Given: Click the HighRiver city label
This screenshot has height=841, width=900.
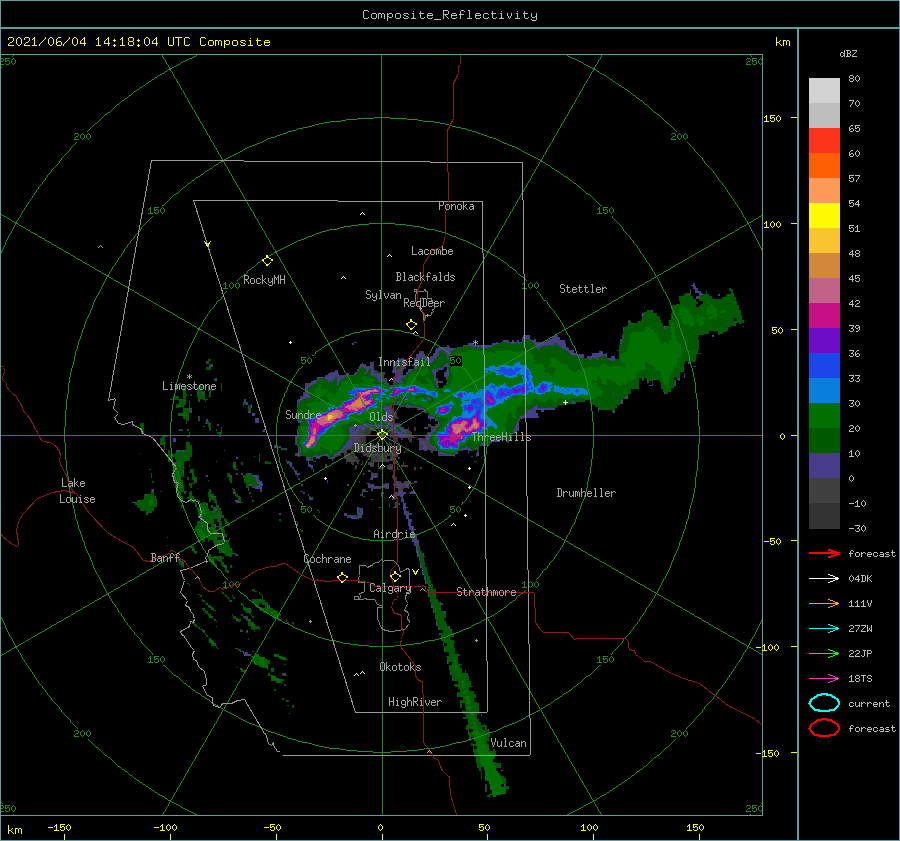Looking at the screenshot, I should 415,702.
